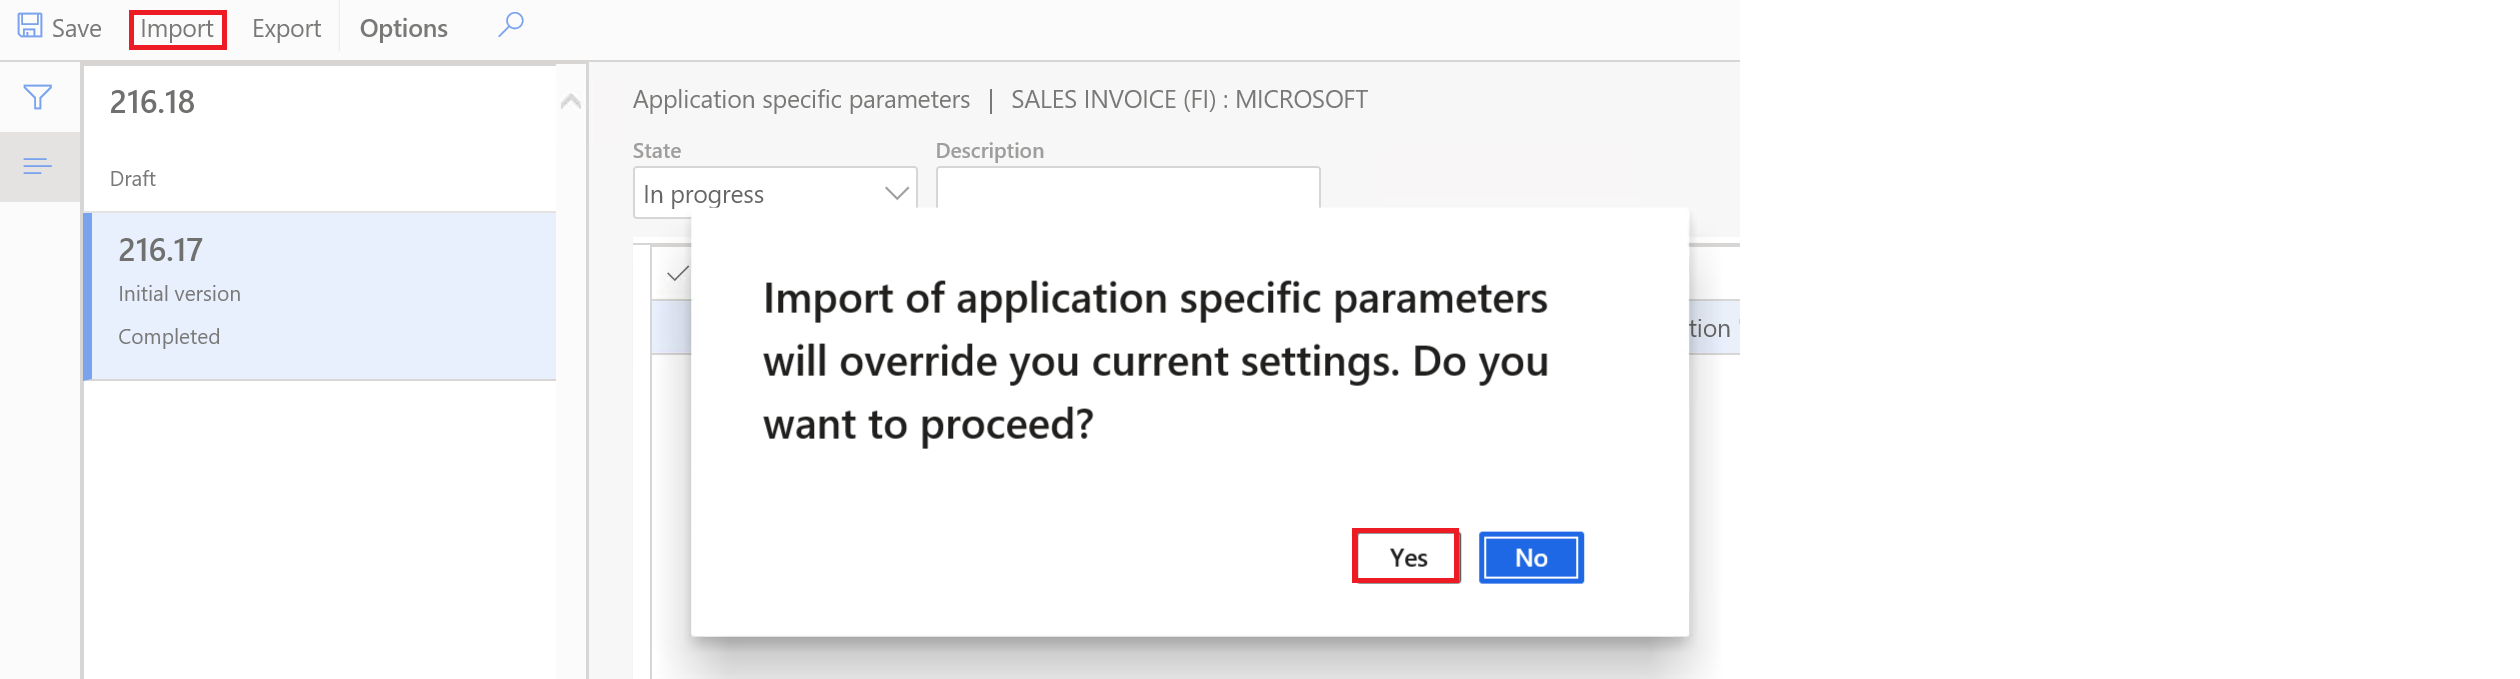Toggle the lines list view icon
This screenshot has width=2520, height=679.
coord(38,166)
